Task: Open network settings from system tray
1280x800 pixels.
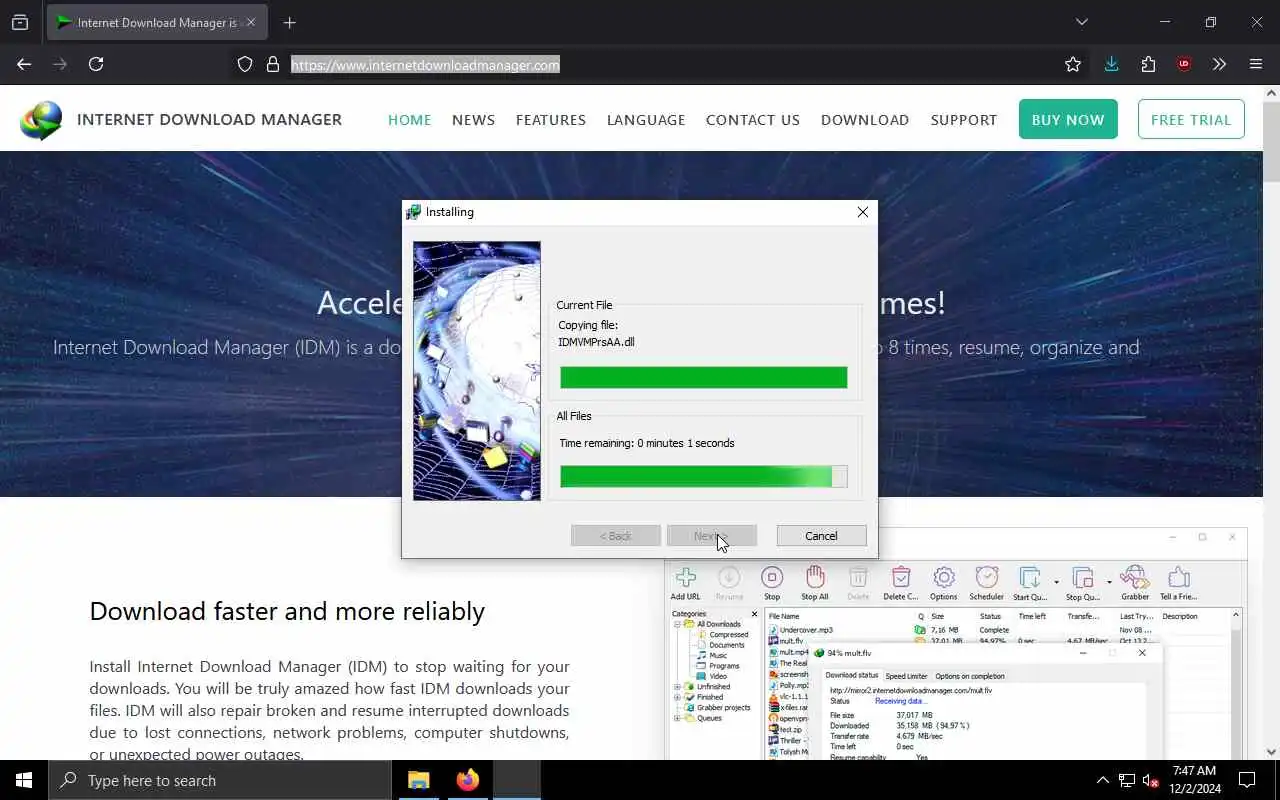Action: pos(1127,780)
